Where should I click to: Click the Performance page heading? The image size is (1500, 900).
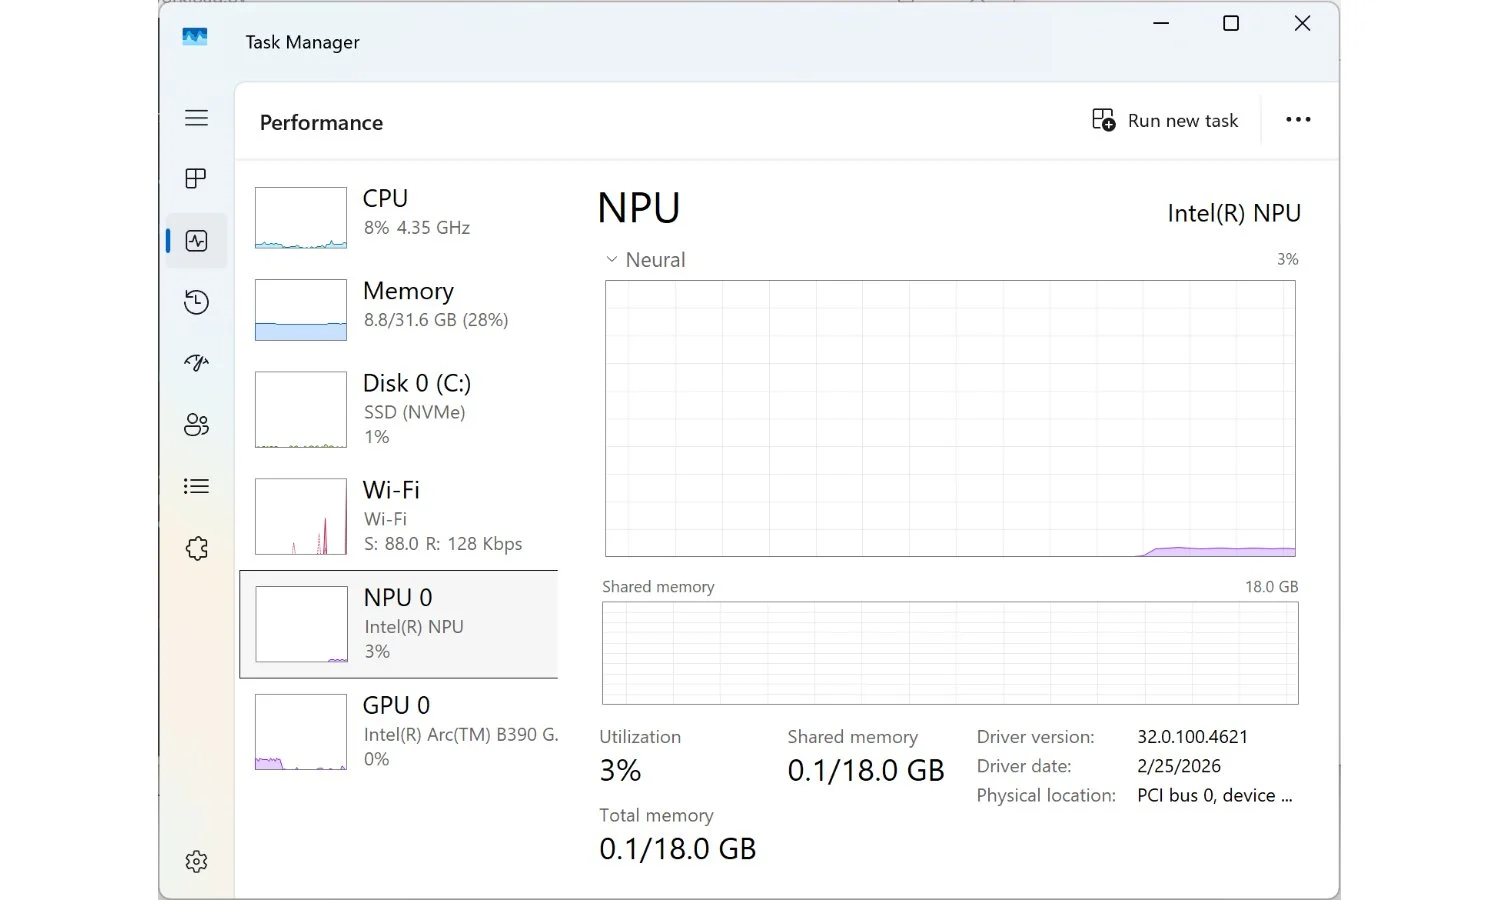coord(321,123)
